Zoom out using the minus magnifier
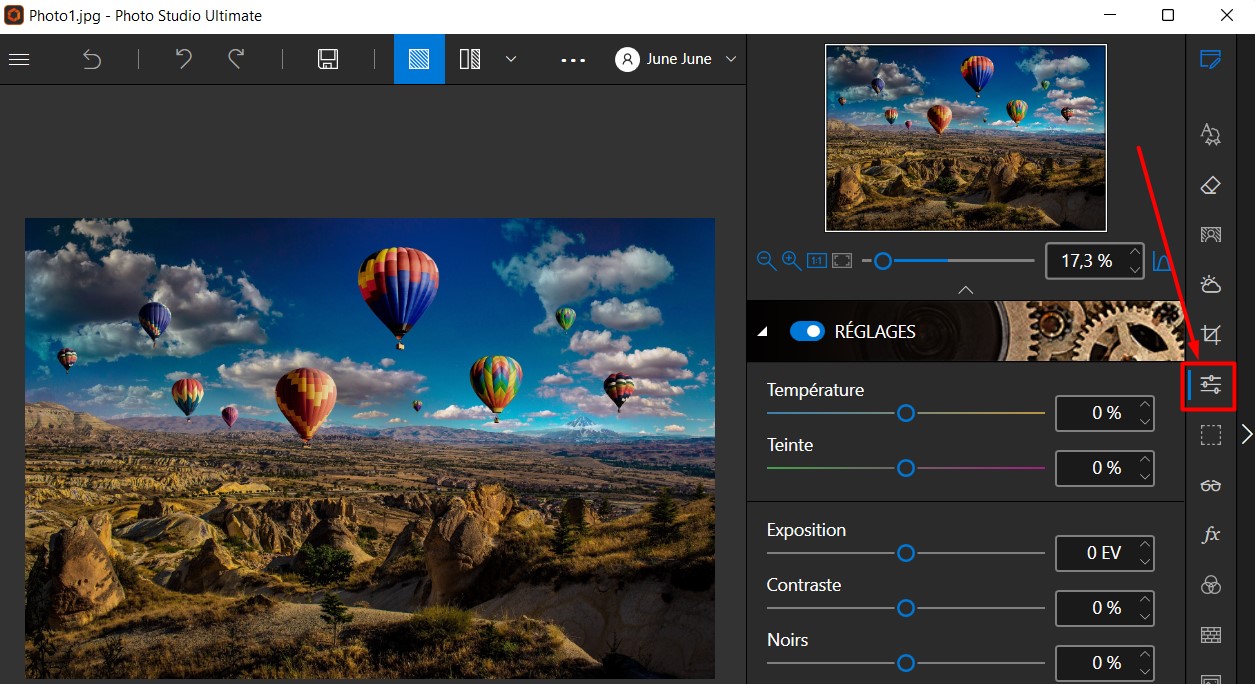The height and width of the screenshot is (684, 1255). 766,260
